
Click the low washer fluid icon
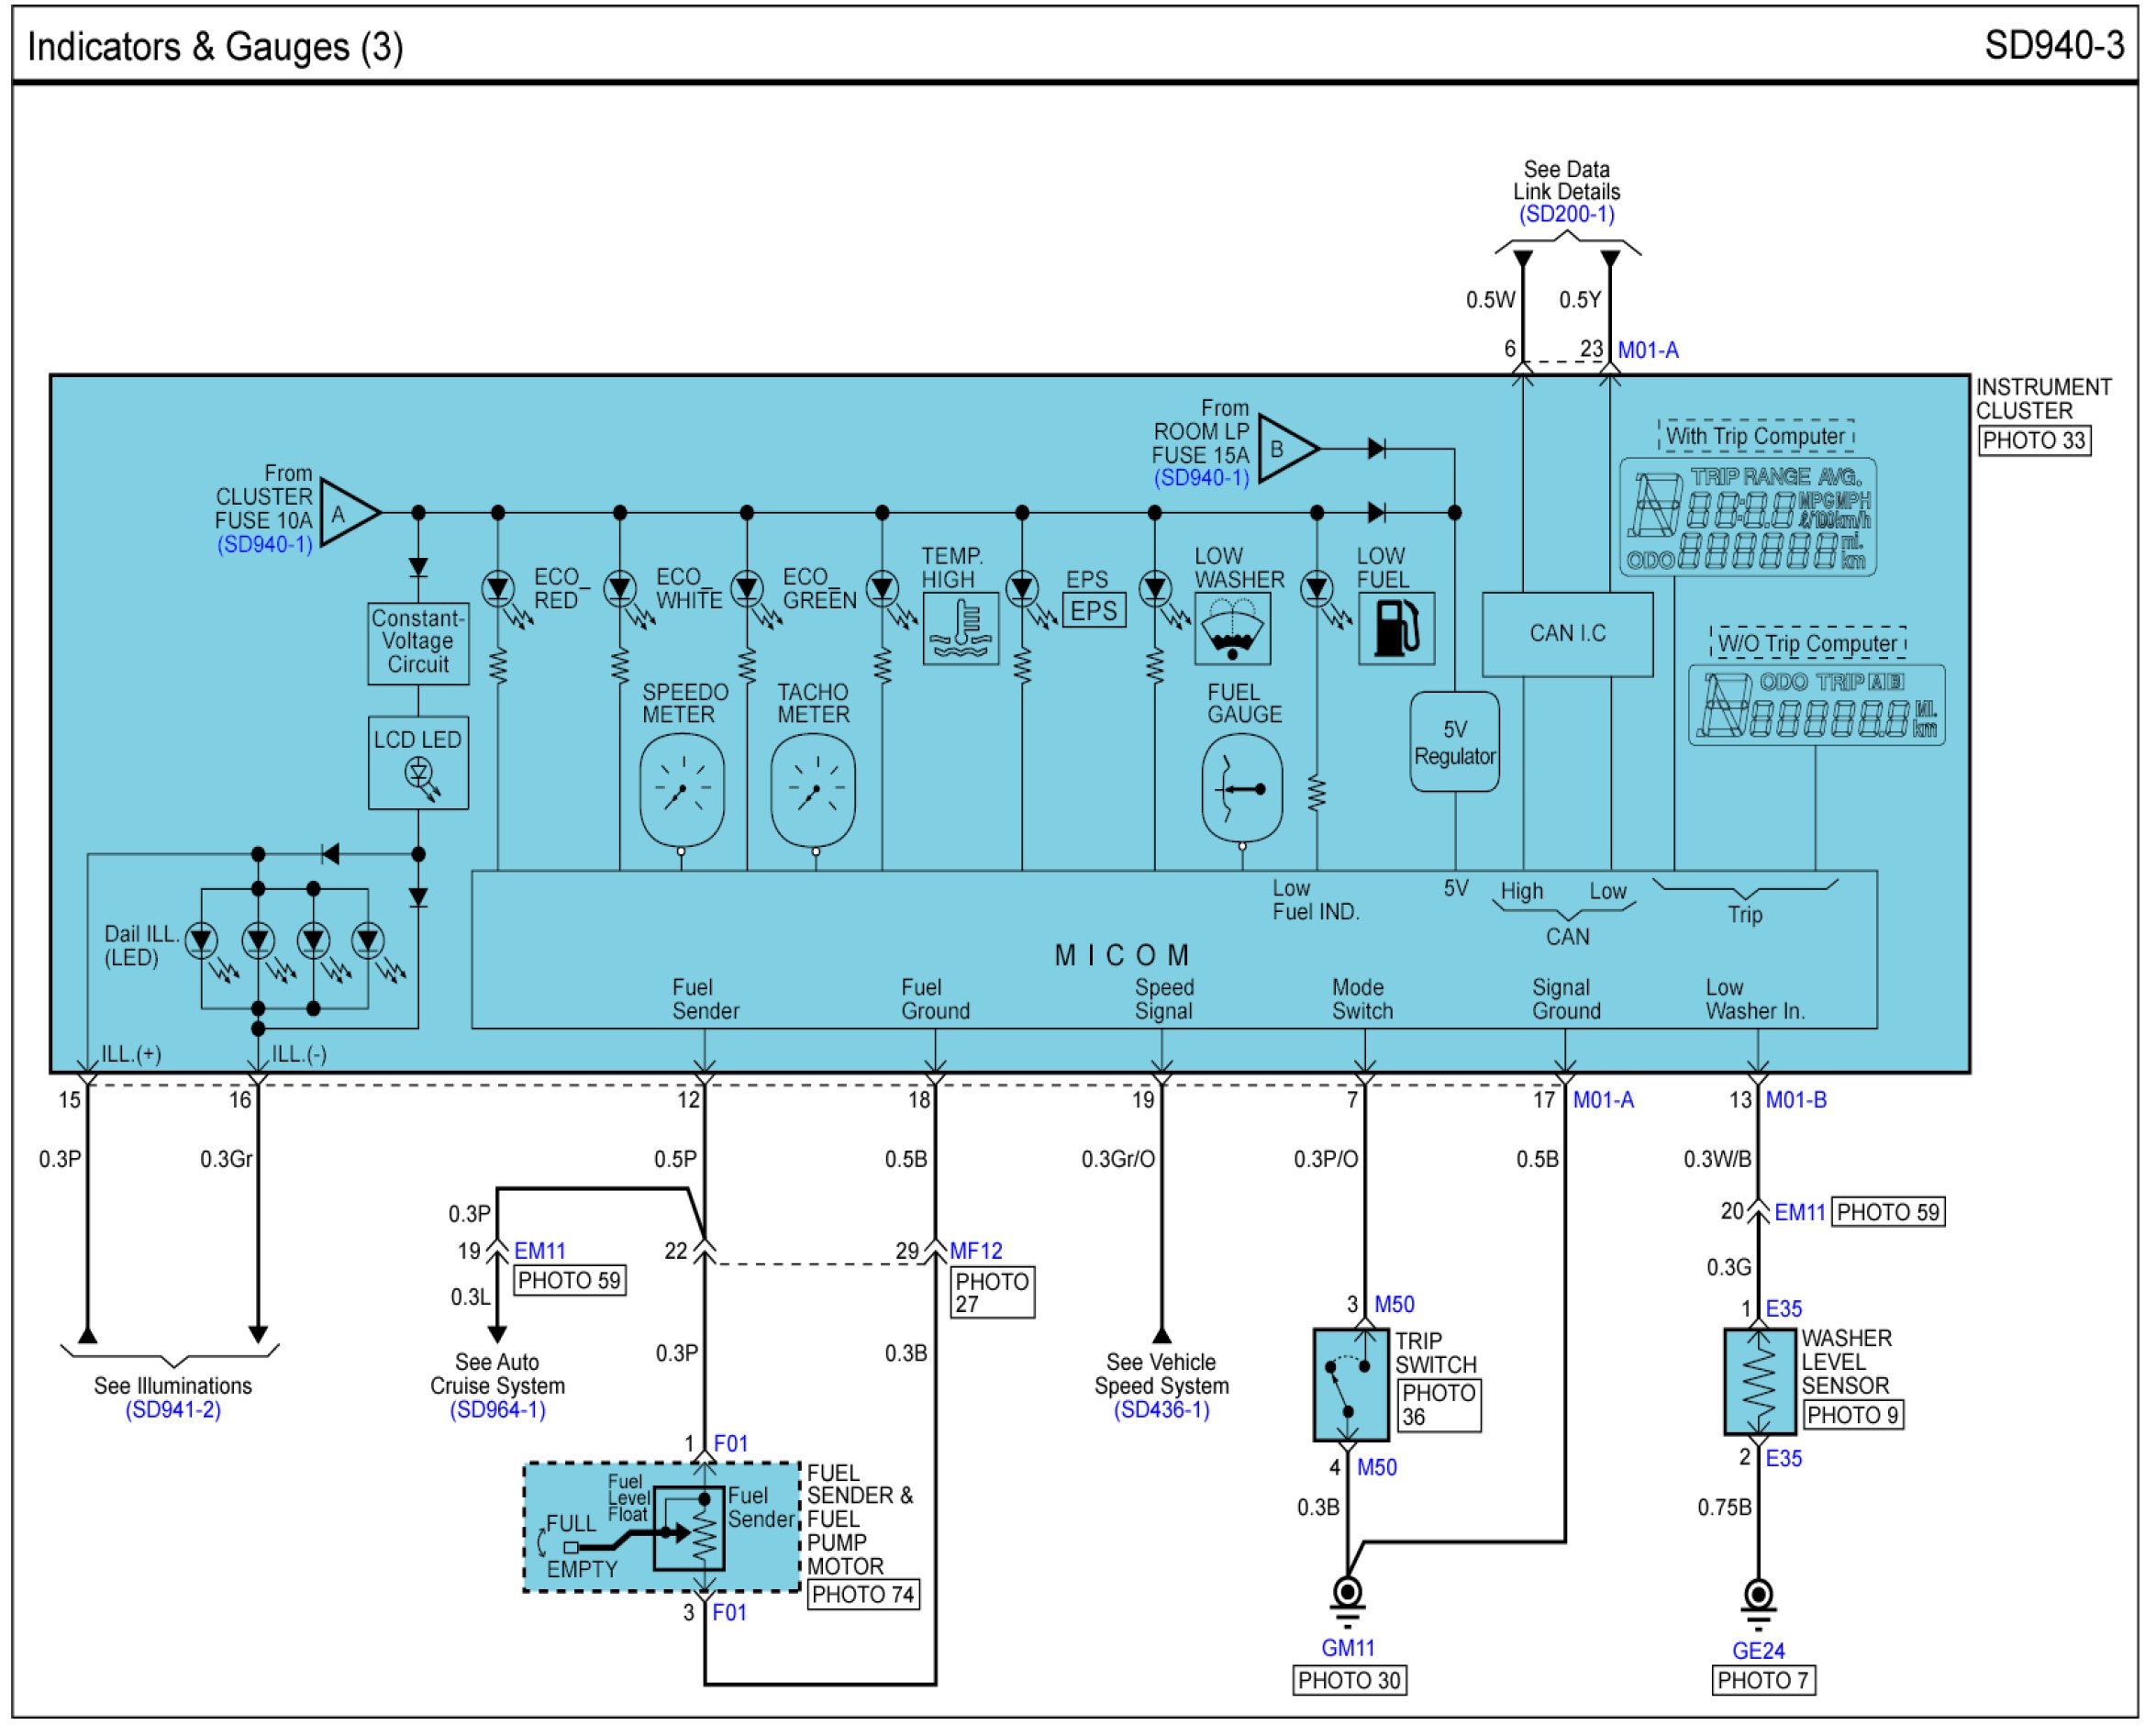pyautogui.click(x=1232, y=629)
